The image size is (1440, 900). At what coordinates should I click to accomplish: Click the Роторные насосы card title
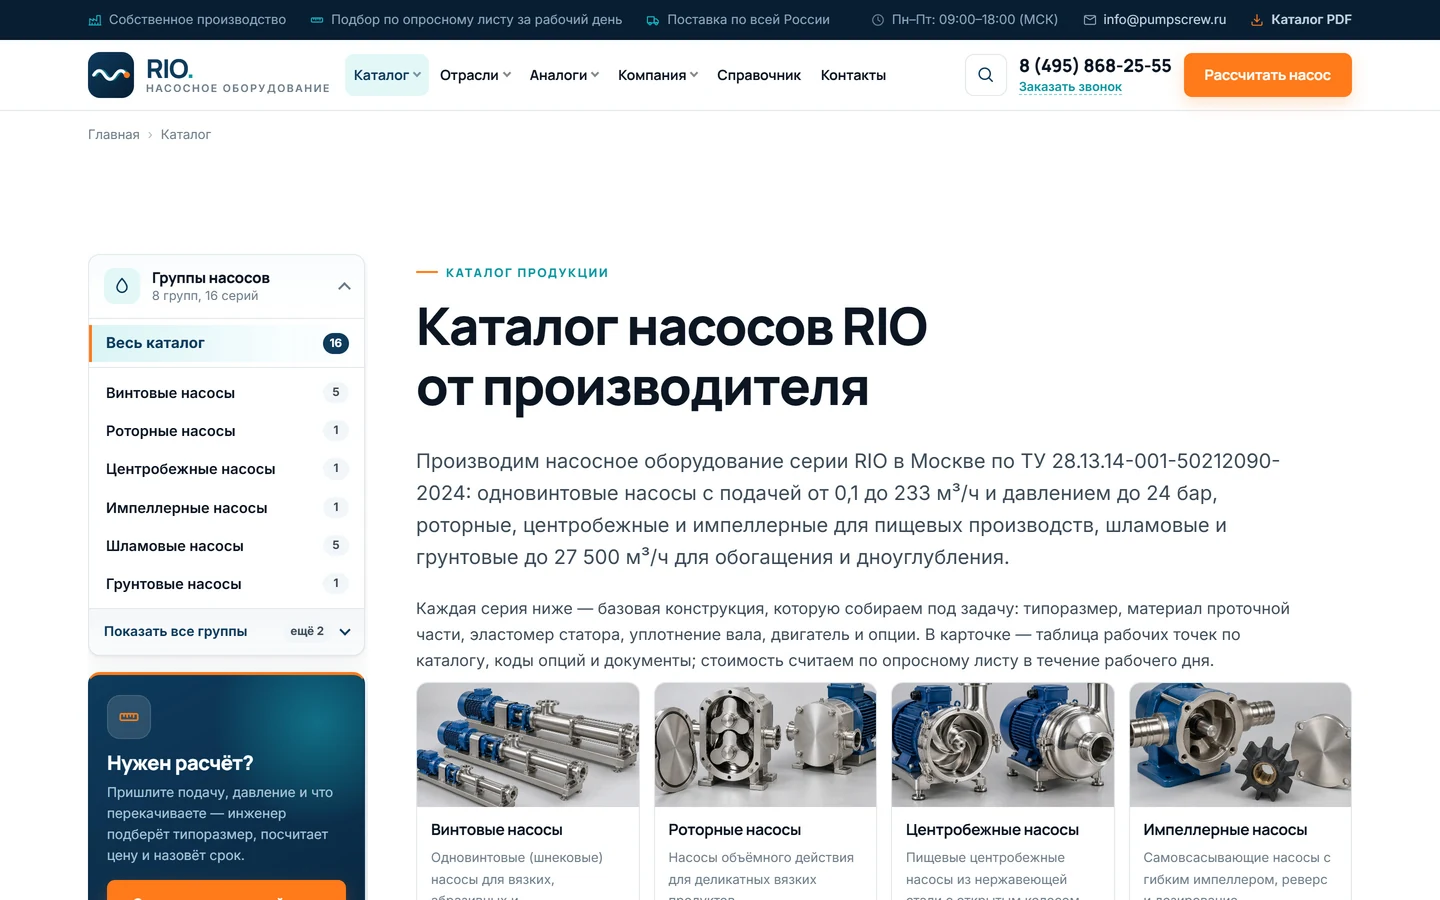pos(735,830)
